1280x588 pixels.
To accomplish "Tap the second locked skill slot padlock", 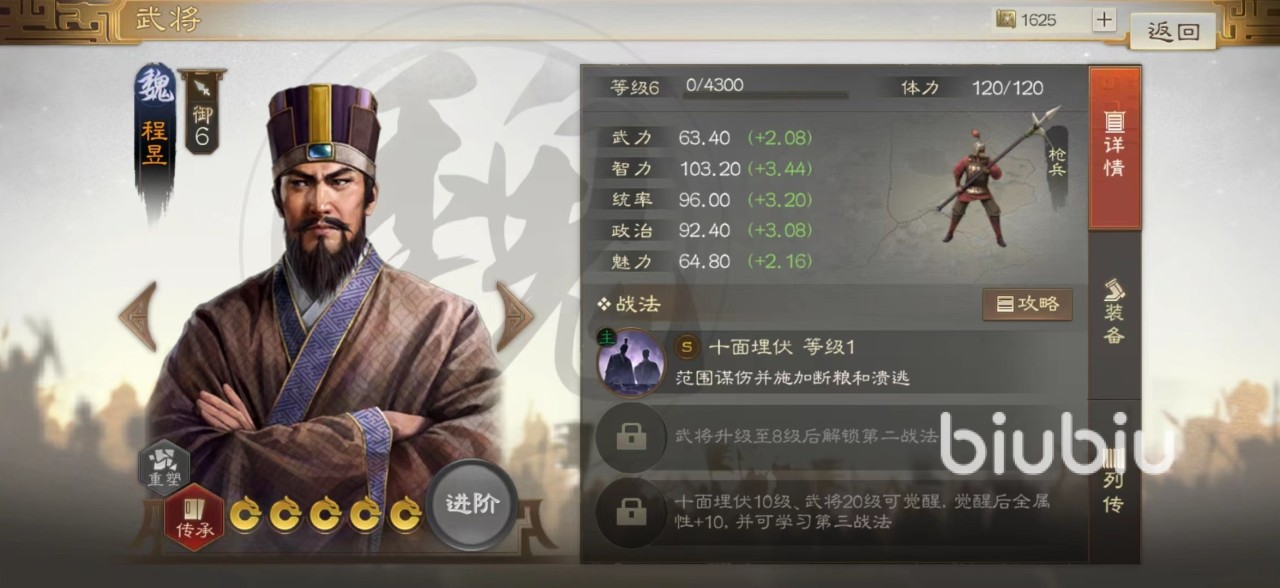I will [x=631, y=437].
